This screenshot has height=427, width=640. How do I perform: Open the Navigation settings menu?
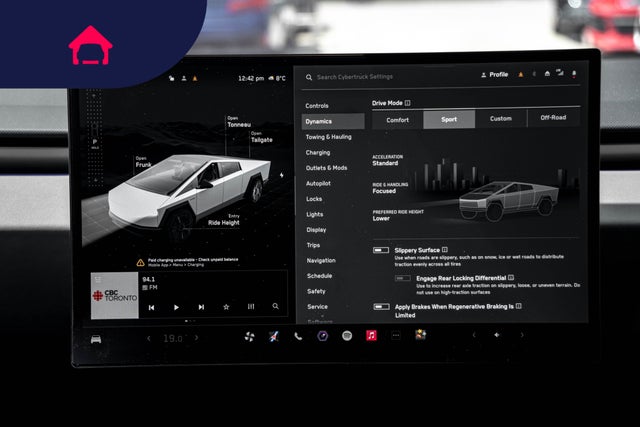(321, 260)
